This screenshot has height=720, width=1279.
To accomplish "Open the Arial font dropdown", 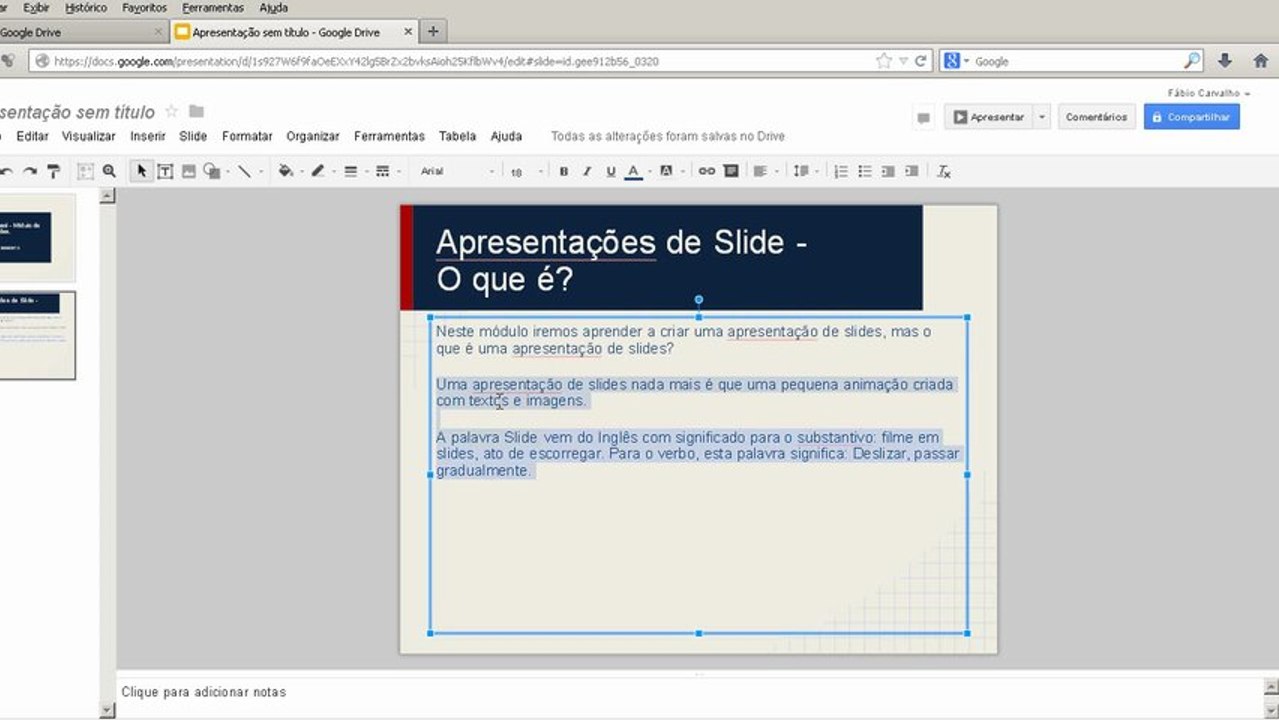I will pyautogui.click(x=457, y=171).
